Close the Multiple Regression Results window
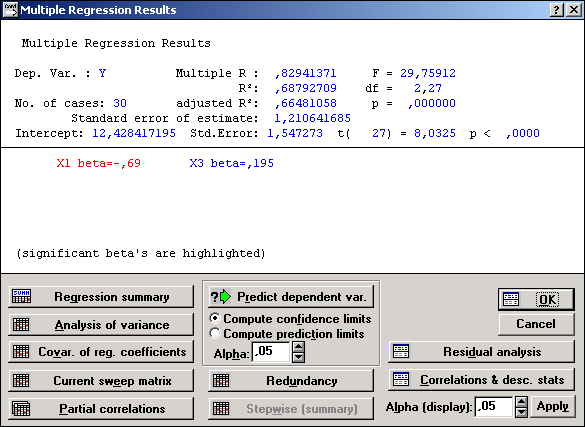Image resolution: width=585 pixels, height=427 pixels. pos(573,10)
